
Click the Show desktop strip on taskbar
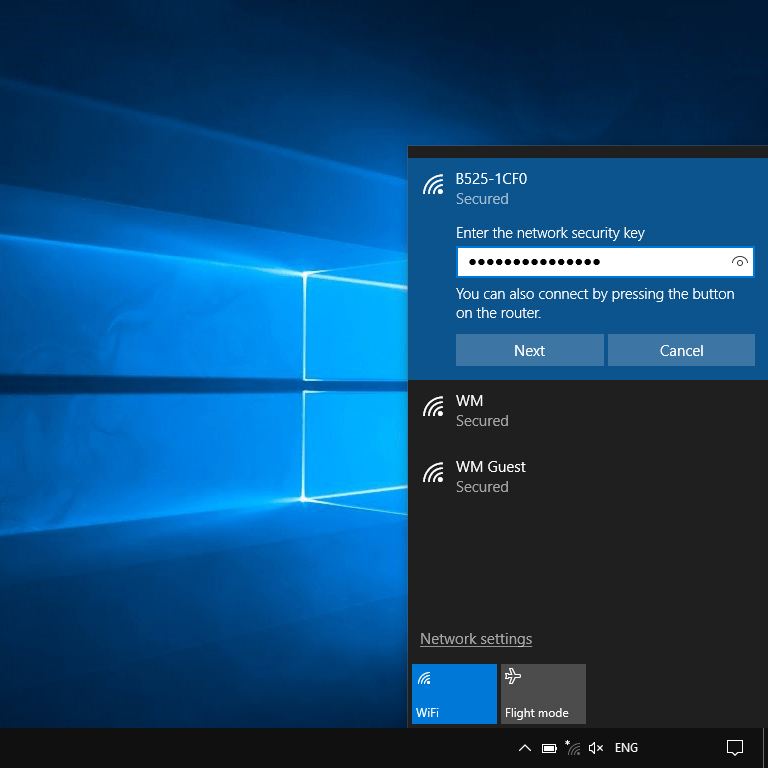click(x=765, y=748)
